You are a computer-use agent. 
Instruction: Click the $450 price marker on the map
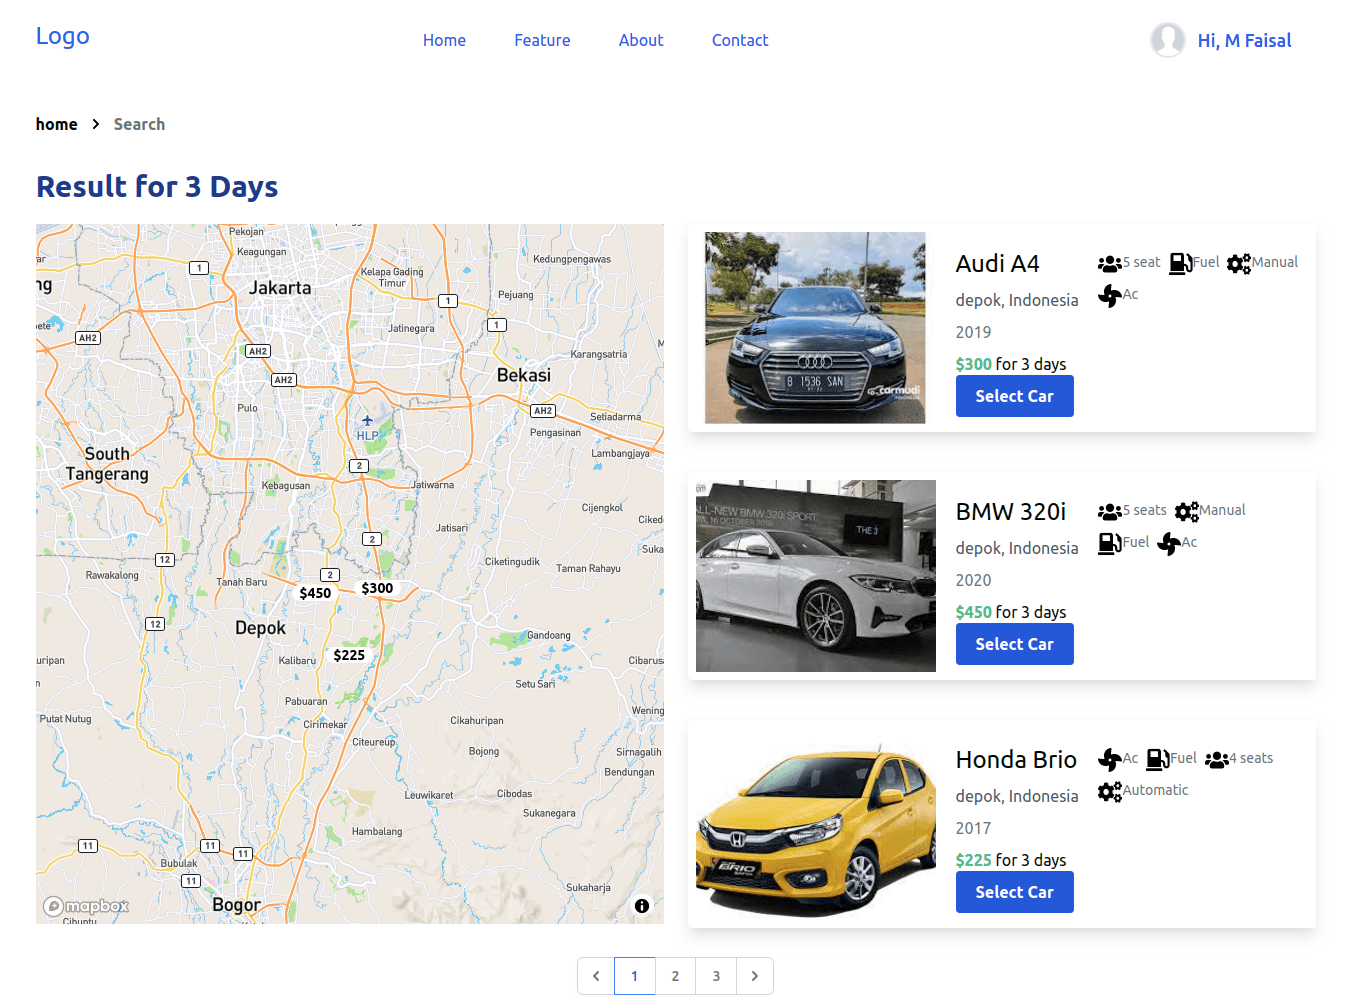click(315, 593)
